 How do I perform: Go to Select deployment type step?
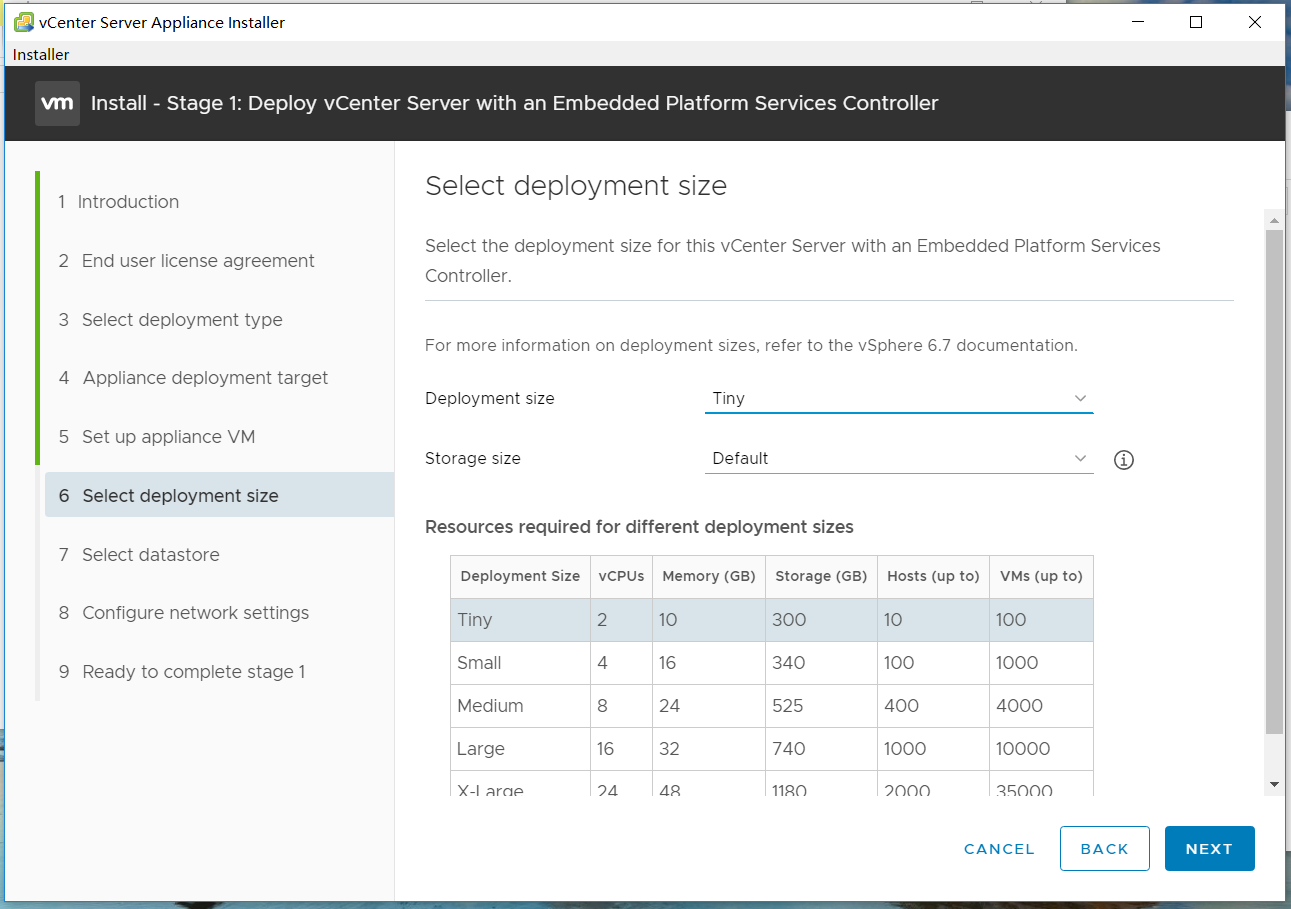170,320
